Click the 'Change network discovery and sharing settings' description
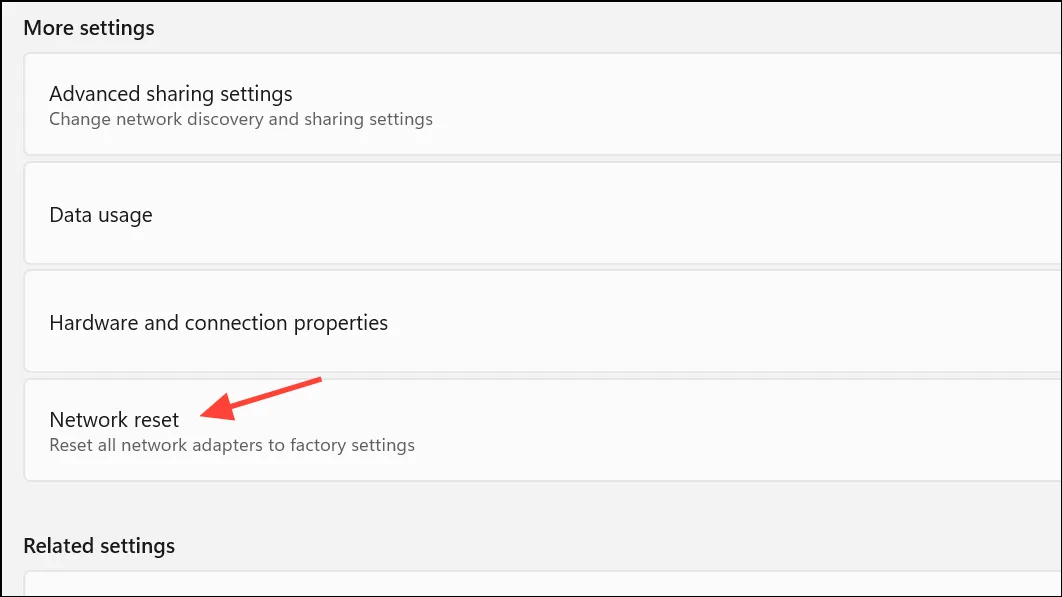The image size is (1062, 597). [240, 119]
